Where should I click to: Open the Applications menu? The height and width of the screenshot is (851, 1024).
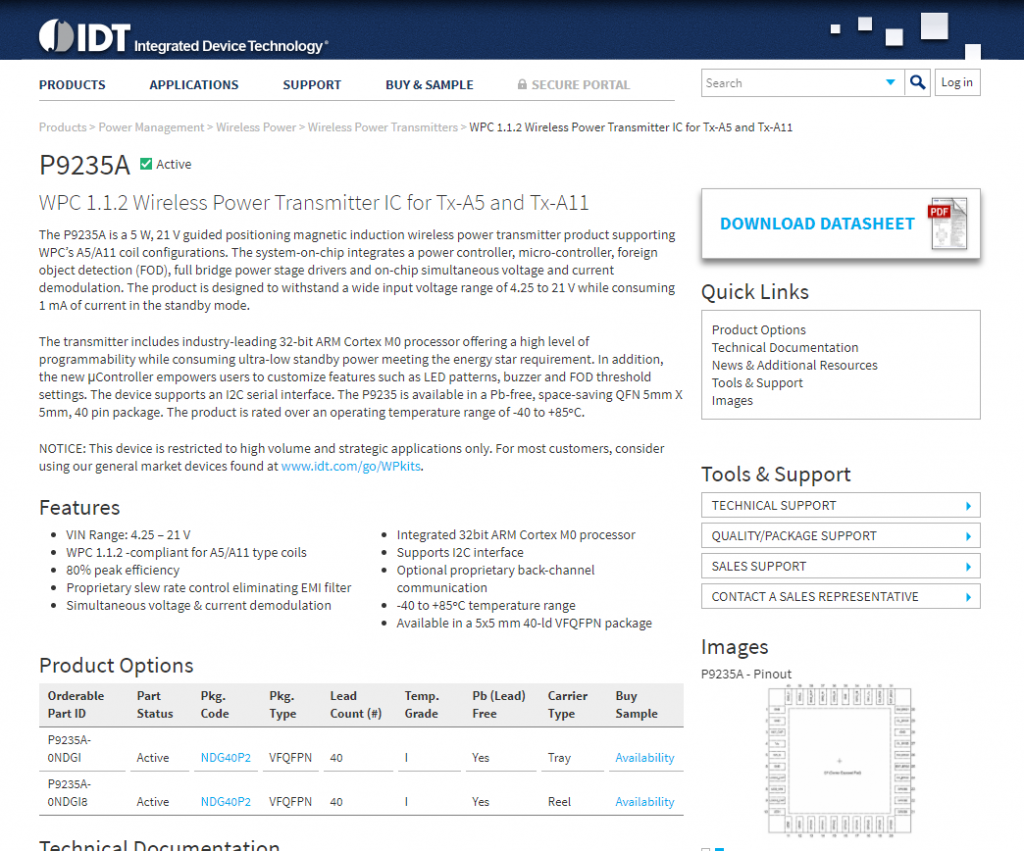(194, 85)
